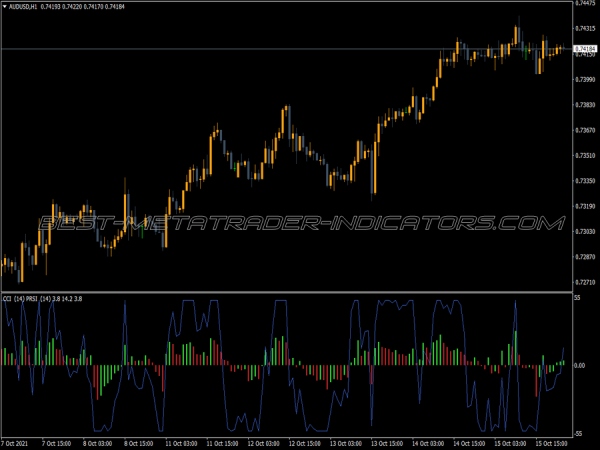Click the 11 Oct 03:00 time label
The image size is (600, 450).
coord(181,443)
